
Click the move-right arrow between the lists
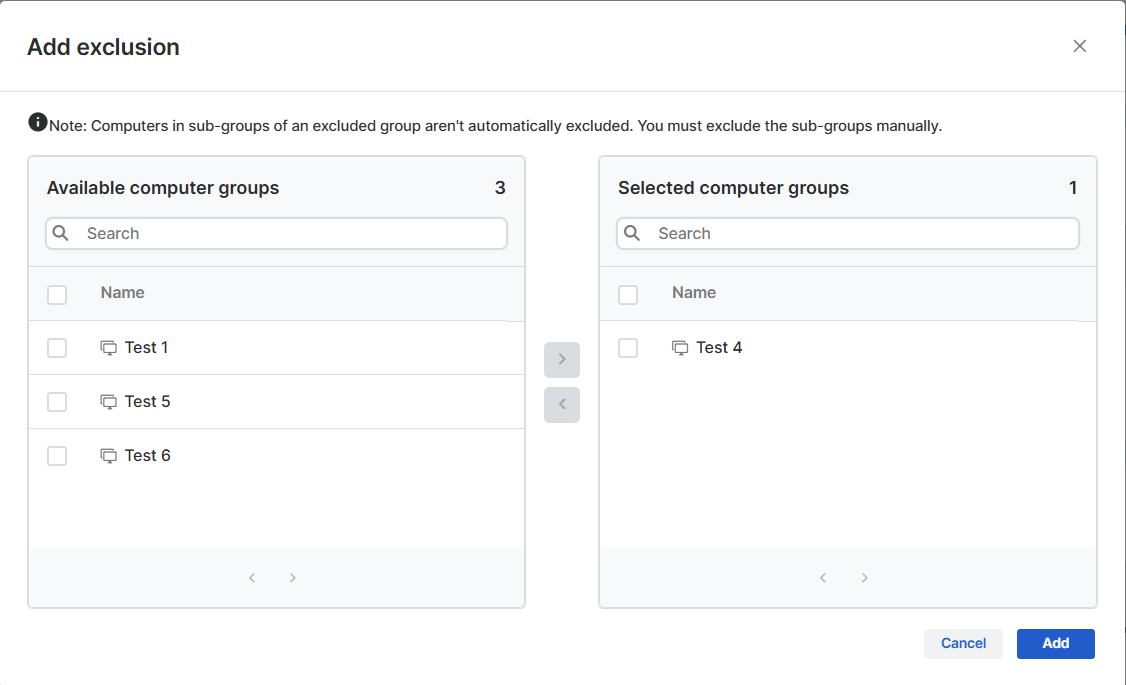click(562, 360)
